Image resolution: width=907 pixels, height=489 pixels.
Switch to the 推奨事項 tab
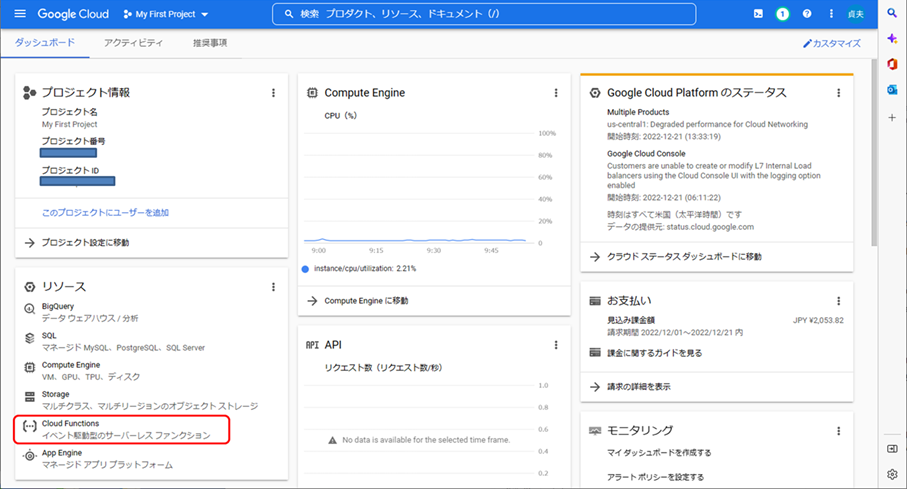click(210, 43)
